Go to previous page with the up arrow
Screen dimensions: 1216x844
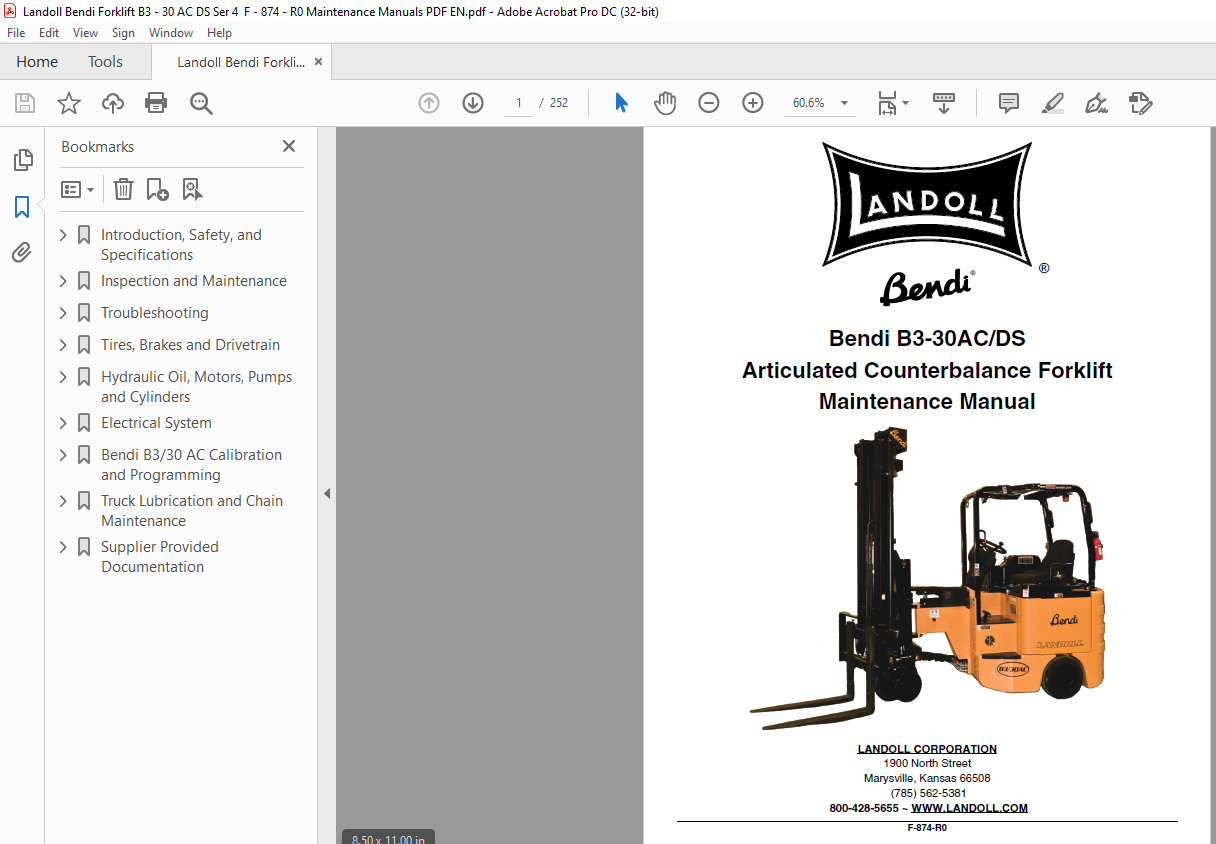click(429, 103)
